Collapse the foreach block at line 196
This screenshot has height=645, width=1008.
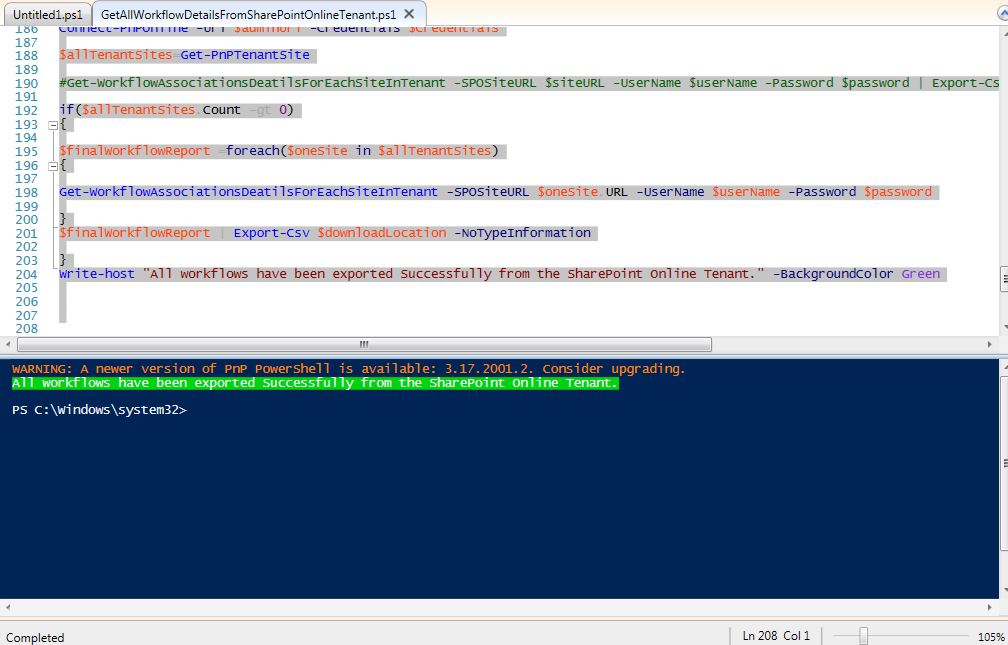(x=53, y=164)
